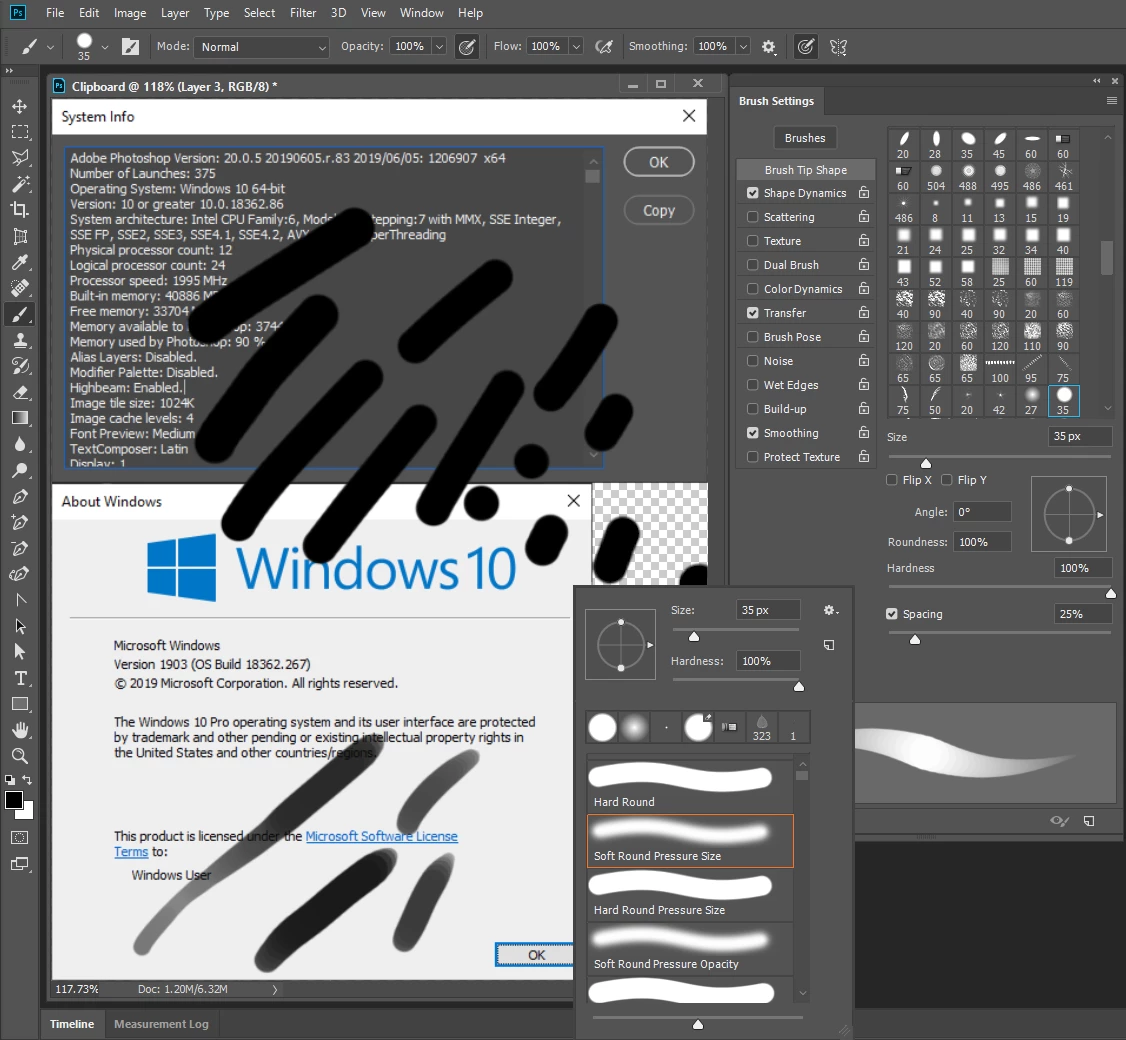Enable Dual Brush checkbox
This screenshot has height=1040, width=1126.
[753, 264]
